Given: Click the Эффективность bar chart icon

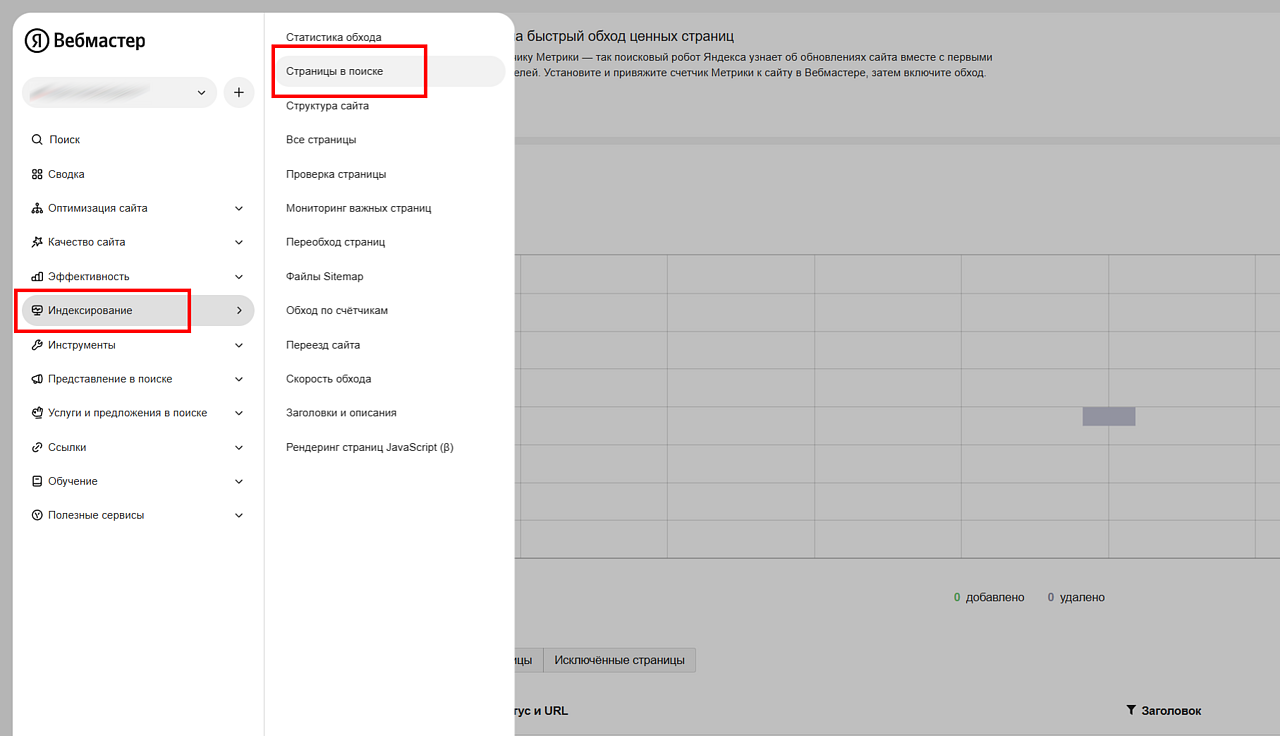Looking at the screenshot, I should pos(37,277).
